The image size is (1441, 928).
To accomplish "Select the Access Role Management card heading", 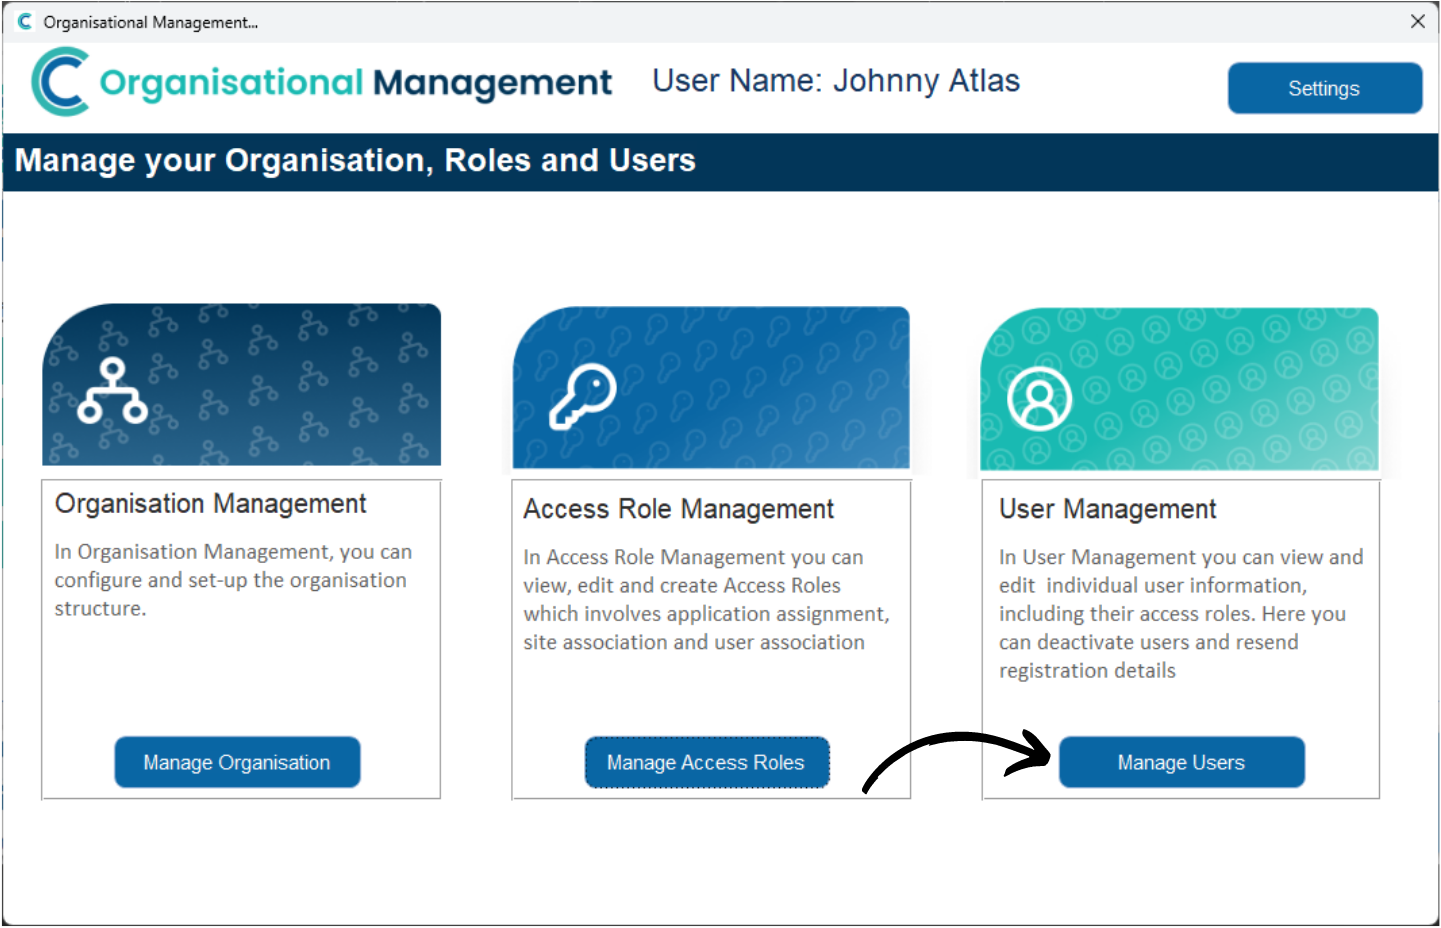I will [x=678, y=509].
